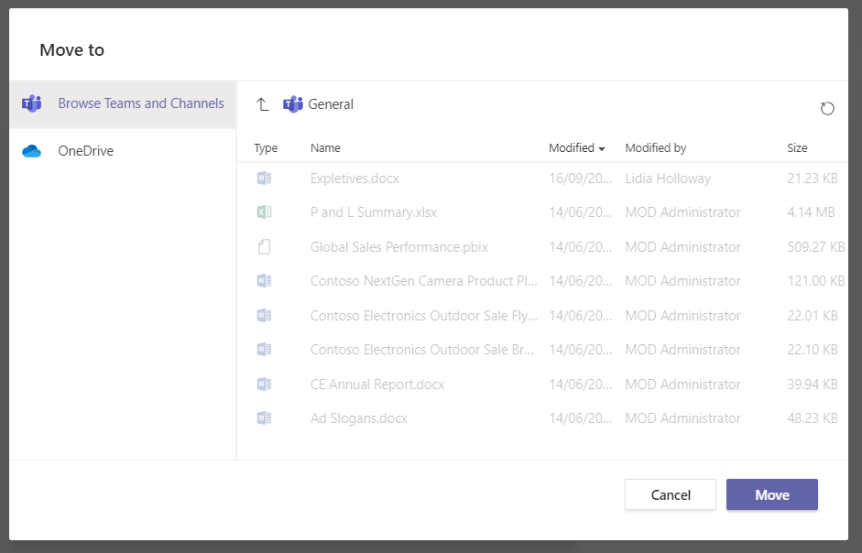This screenshot has width=862, height=553.
Task: Go up one folder level using the arrow
Action: coord(263,104)
